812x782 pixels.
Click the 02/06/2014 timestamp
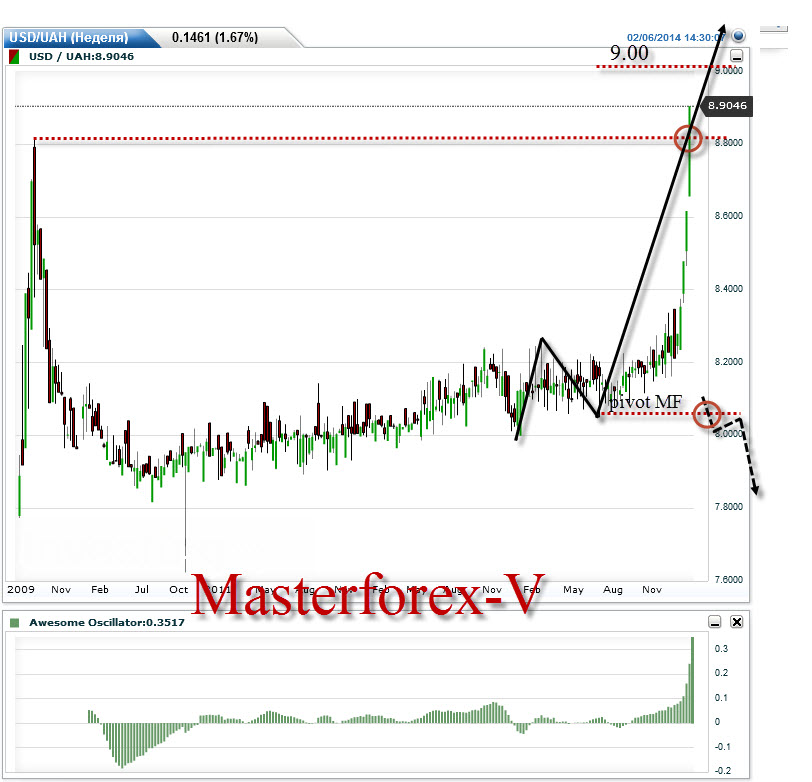point(675,37)
